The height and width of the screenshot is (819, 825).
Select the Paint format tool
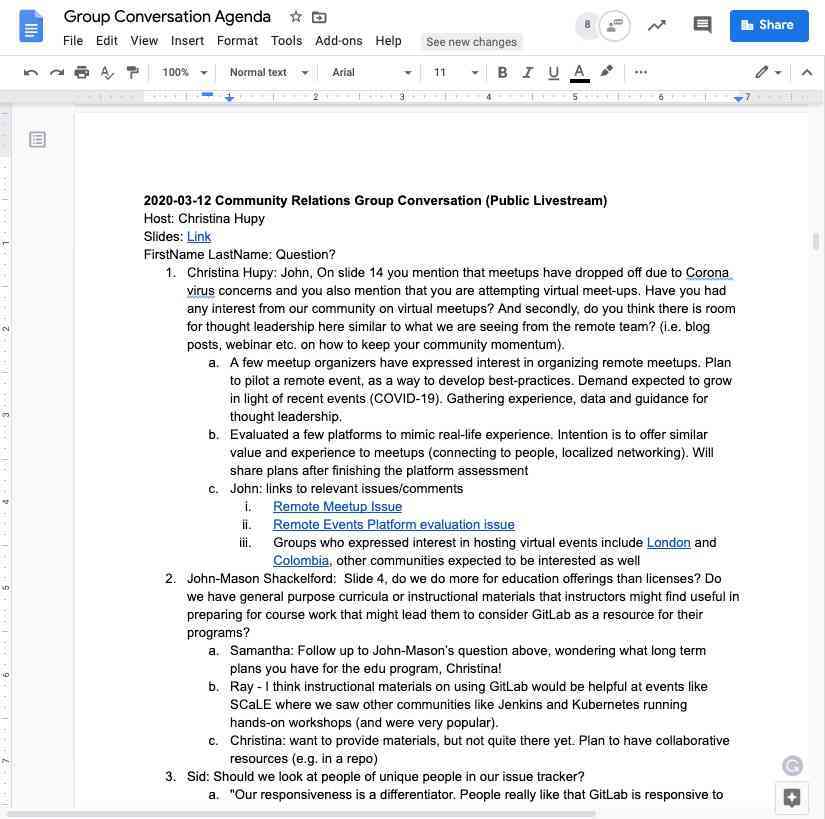(132, 72)
